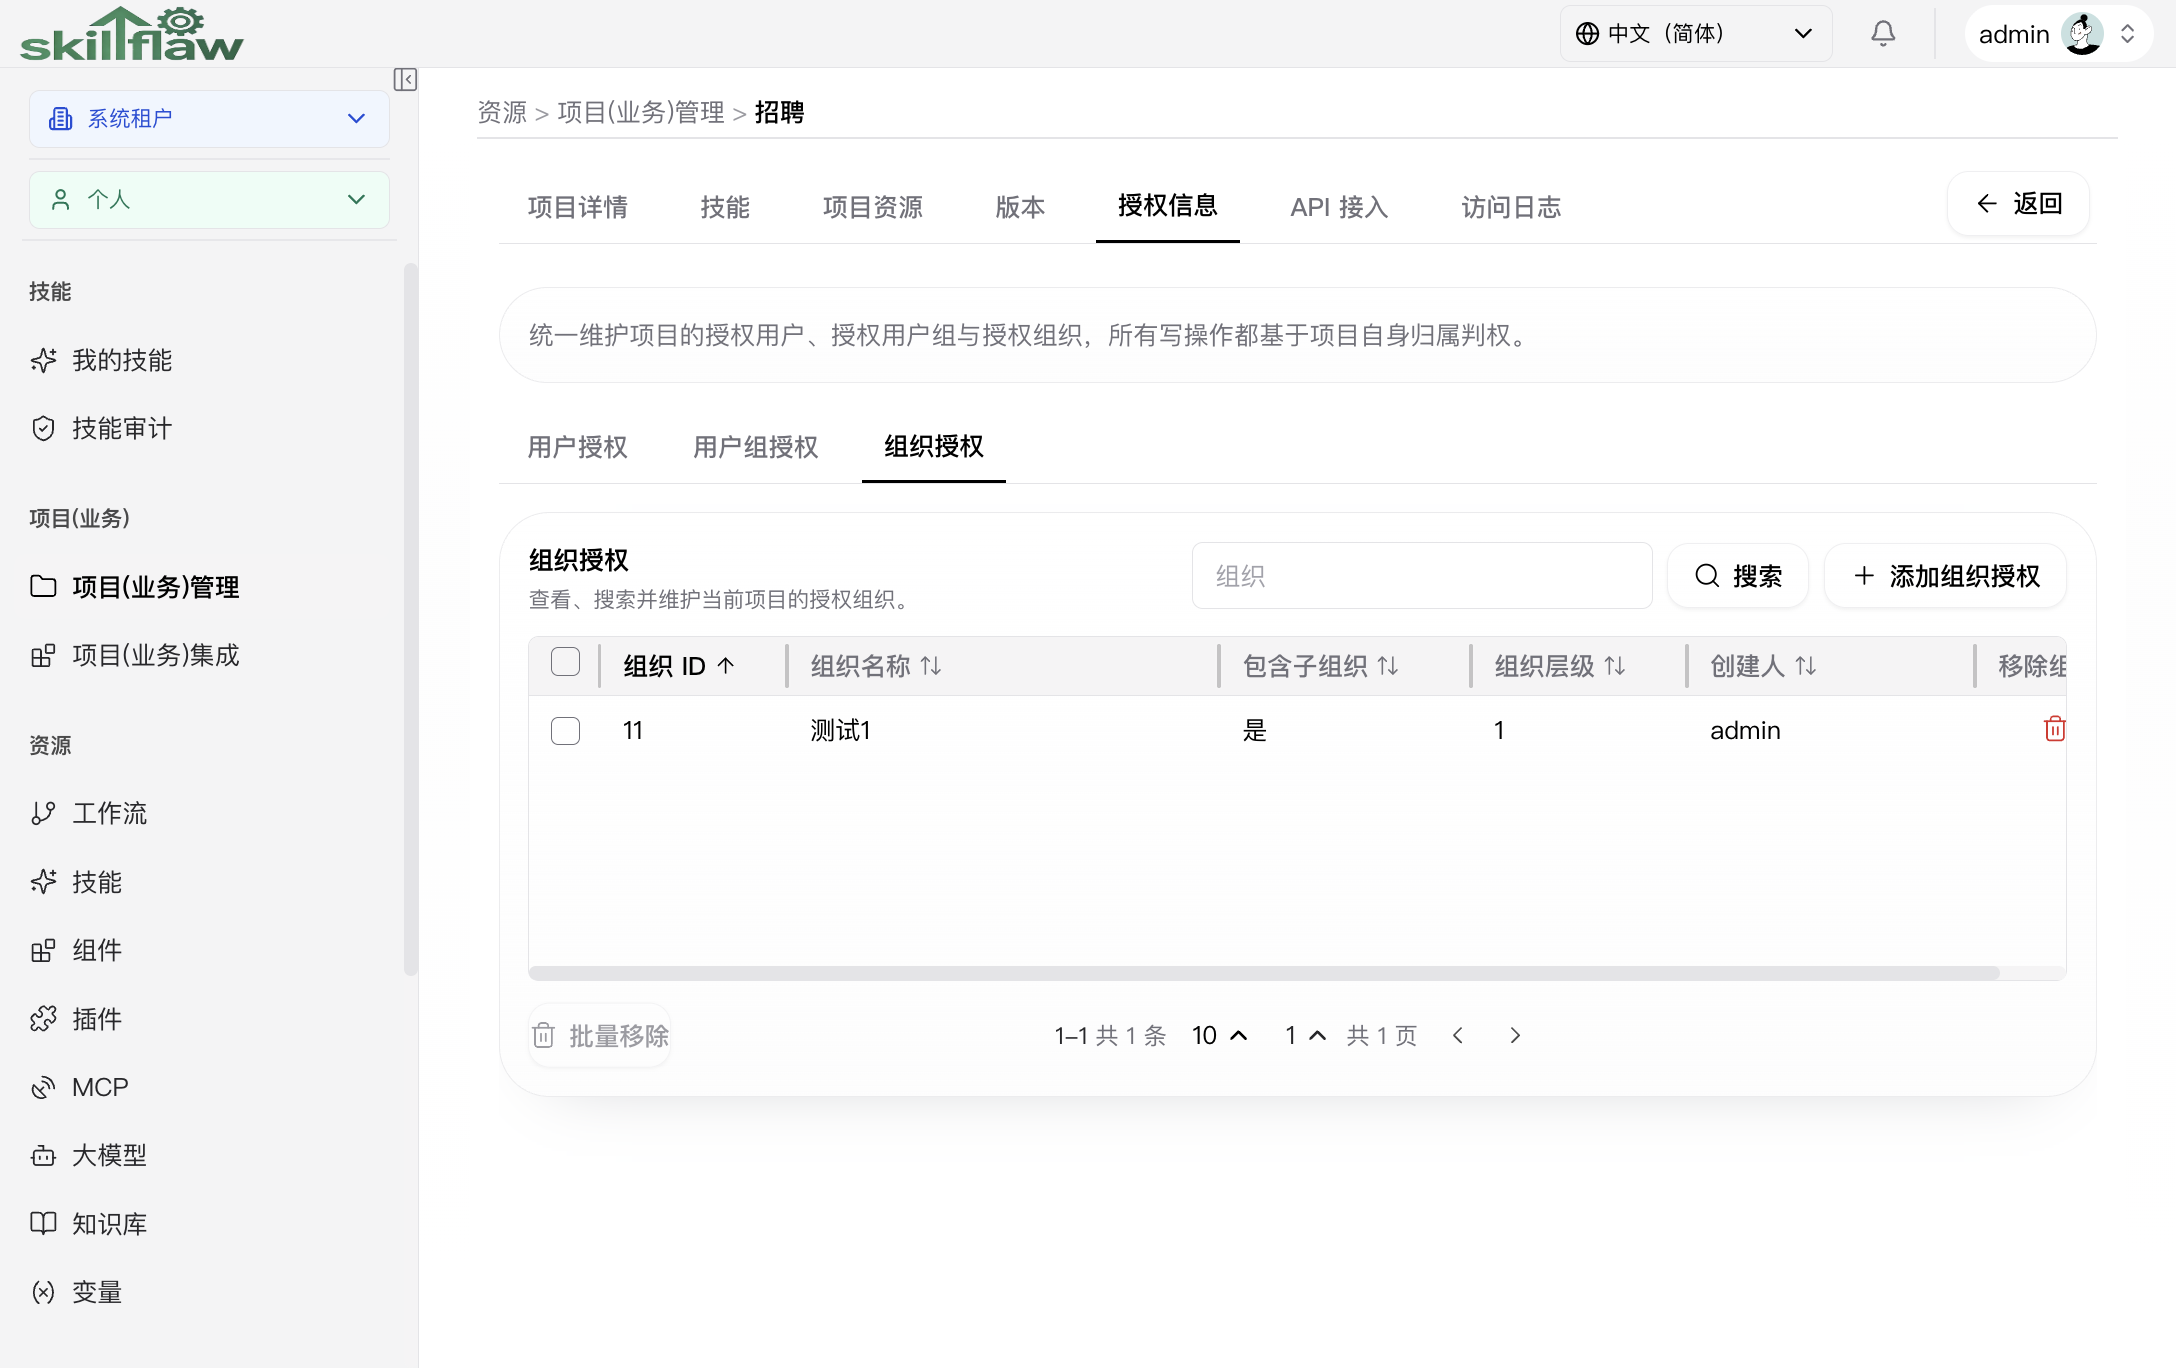The height and width of the screenshot is (1368, 2176).
Task: Open the notifications bell
Action: [1883, 34]
